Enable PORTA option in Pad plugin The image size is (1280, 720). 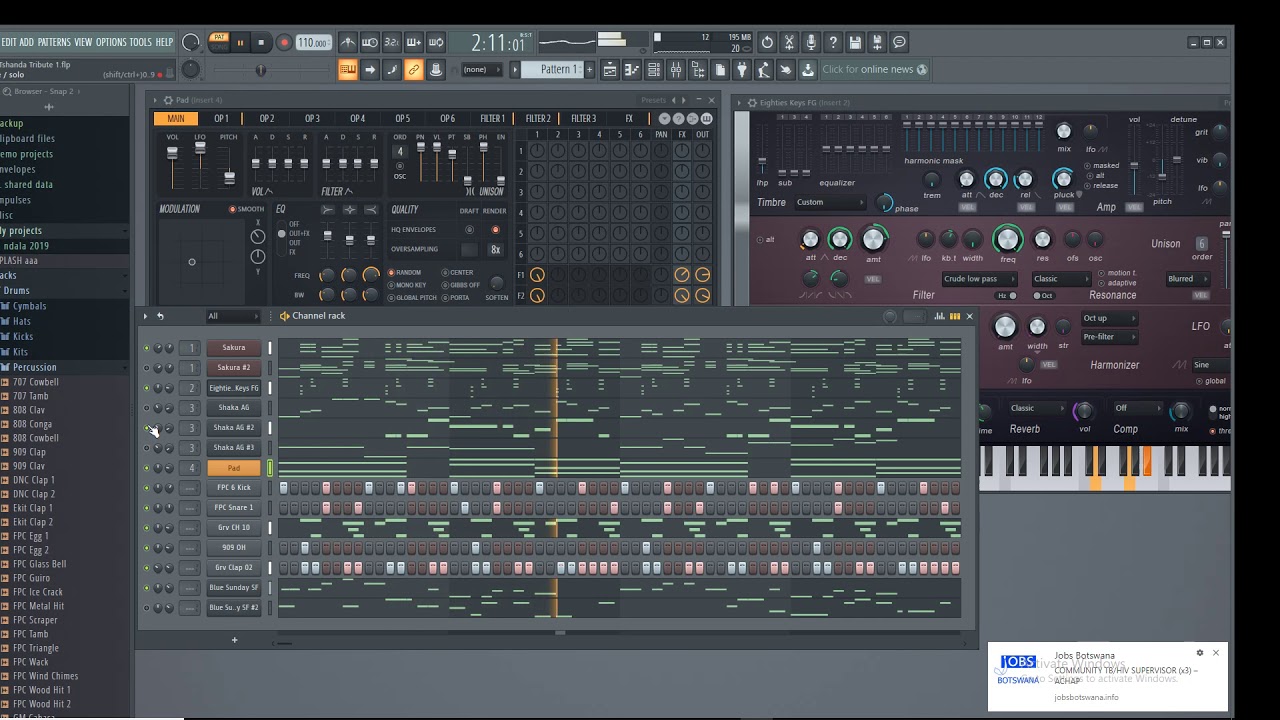456,297
